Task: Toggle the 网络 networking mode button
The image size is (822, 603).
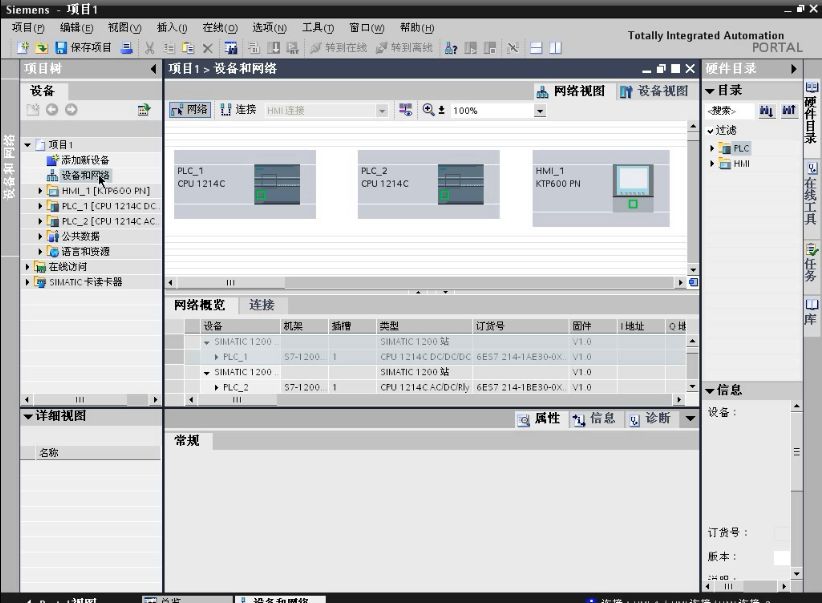Action: (x=190, y=110)
